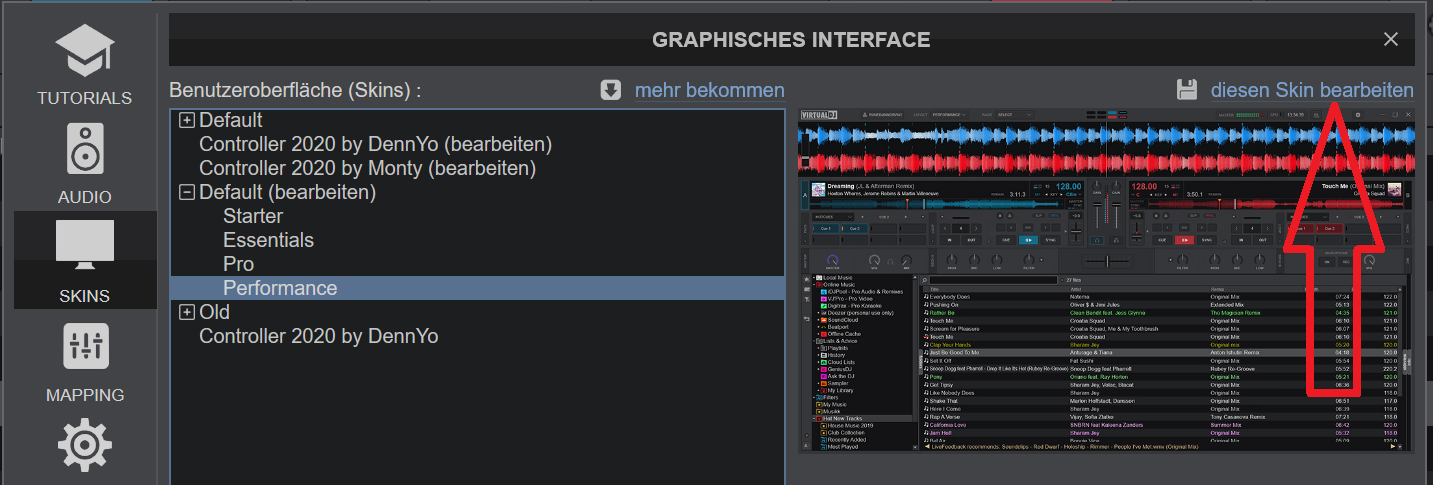Collapse the Default (bearbeiten) group
This screenshot has width=1433, height=485.
click(x=186, y=192)
